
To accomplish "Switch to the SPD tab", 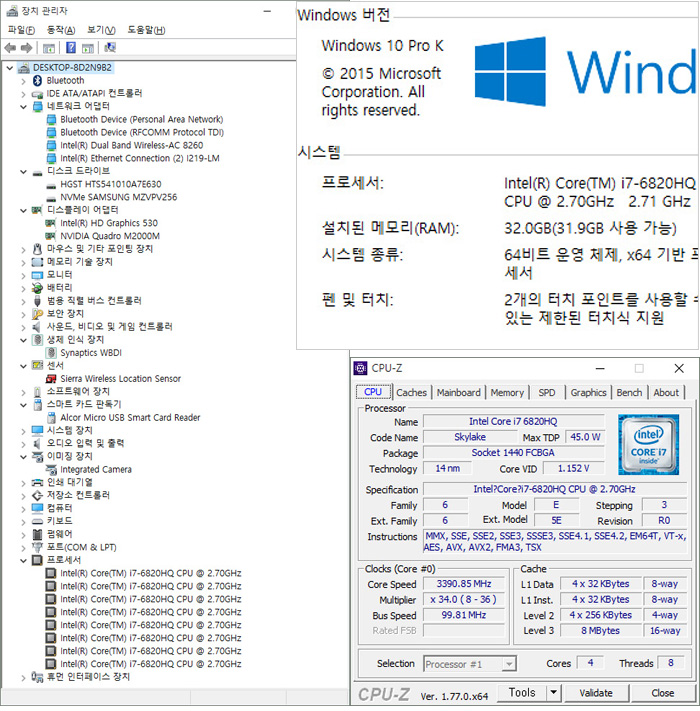I will tap(546, 393).
